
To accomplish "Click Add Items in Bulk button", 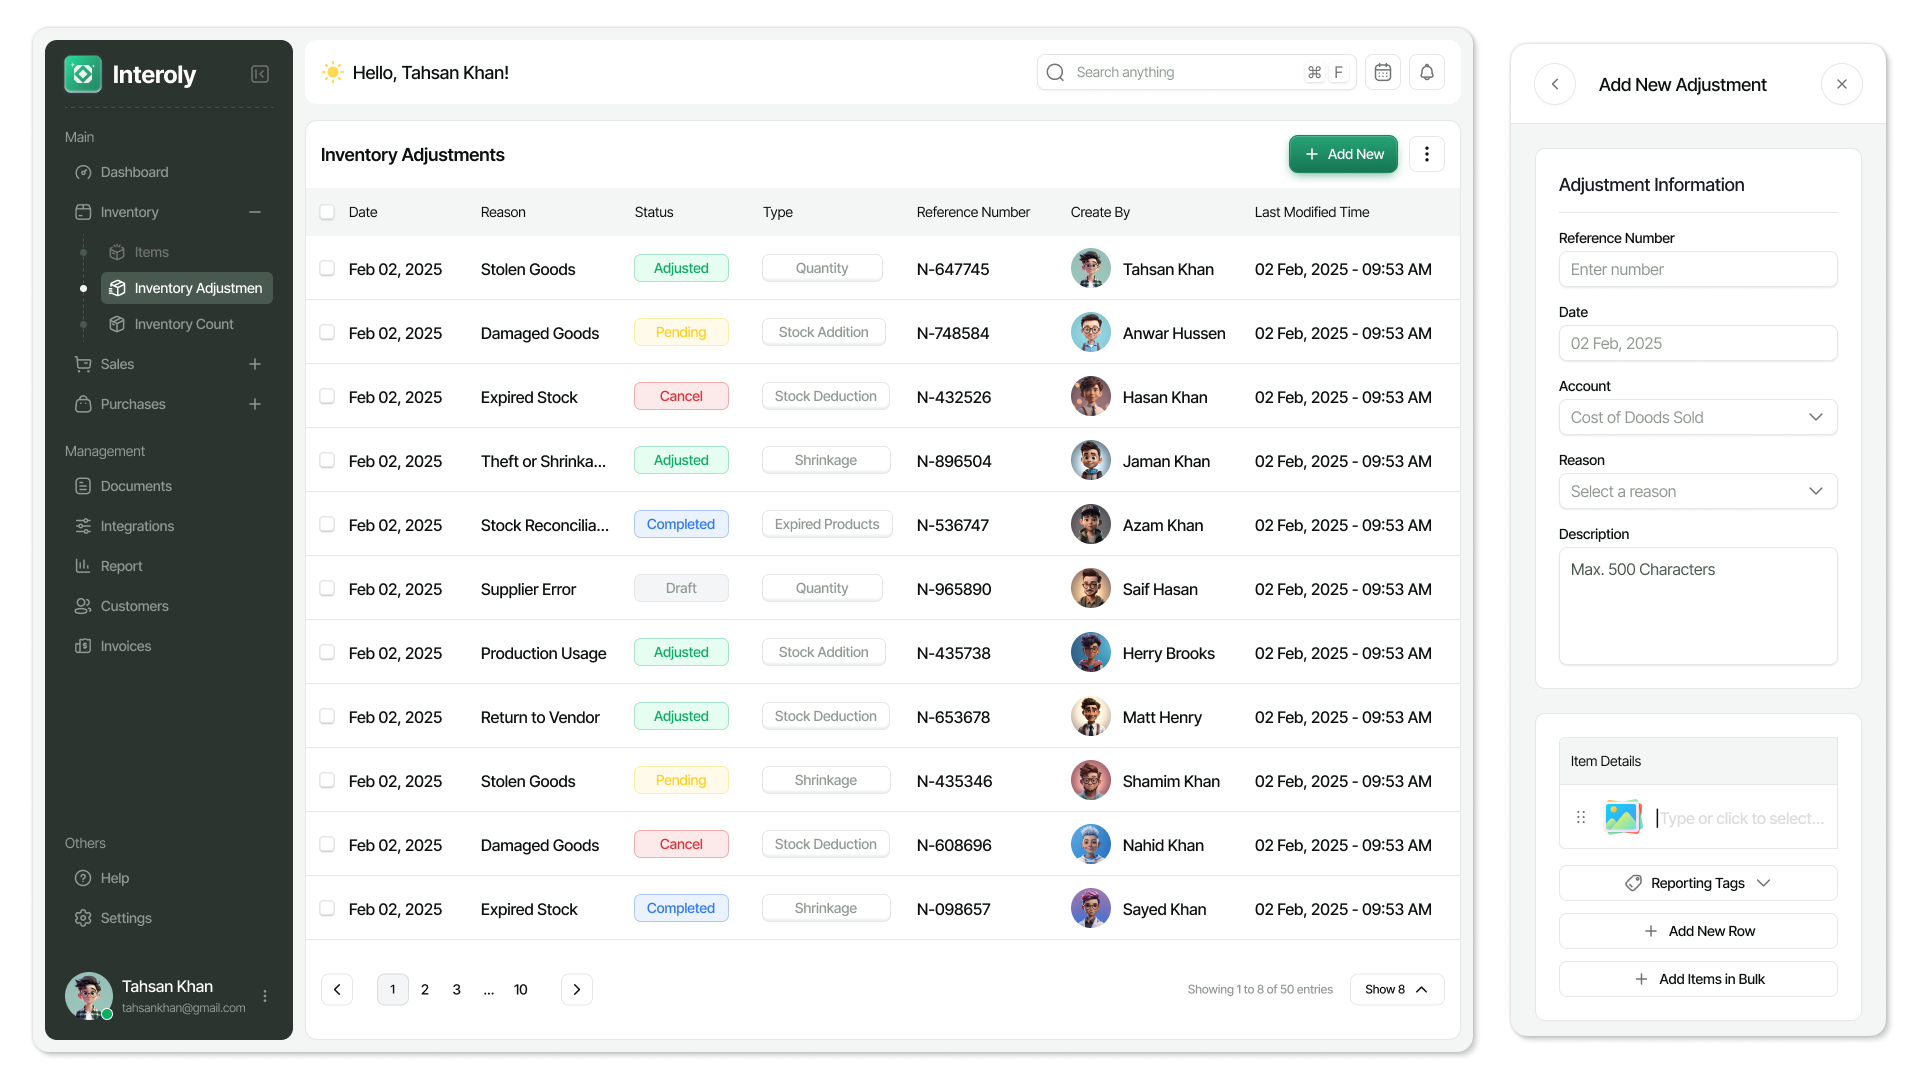I will click(1697, 979).
